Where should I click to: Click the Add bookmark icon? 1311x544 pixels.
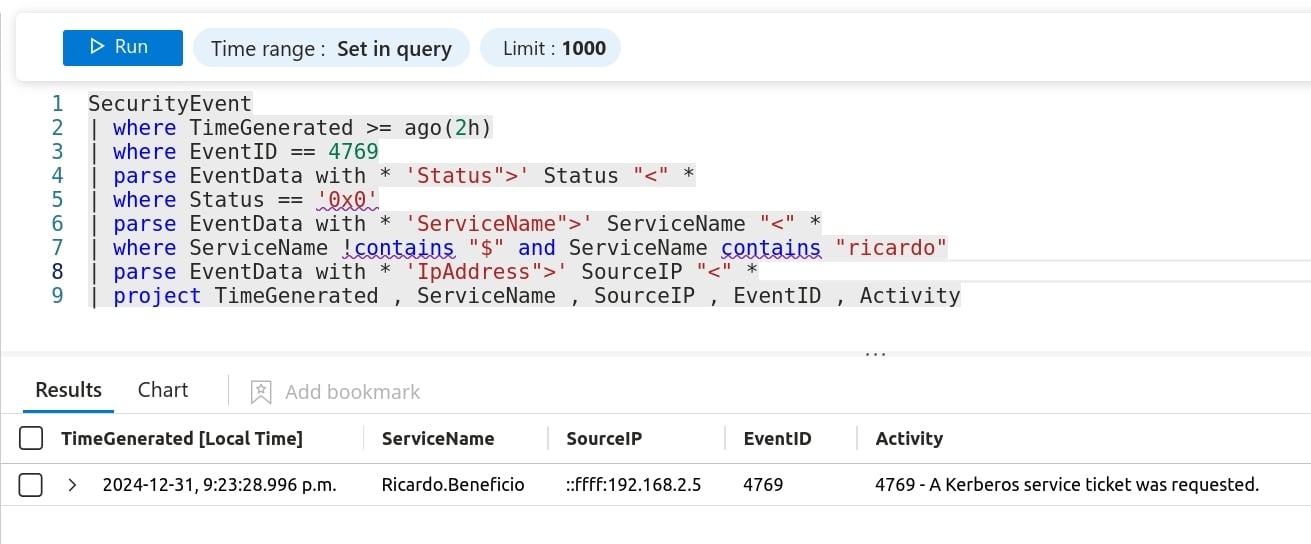coord(261,392)
